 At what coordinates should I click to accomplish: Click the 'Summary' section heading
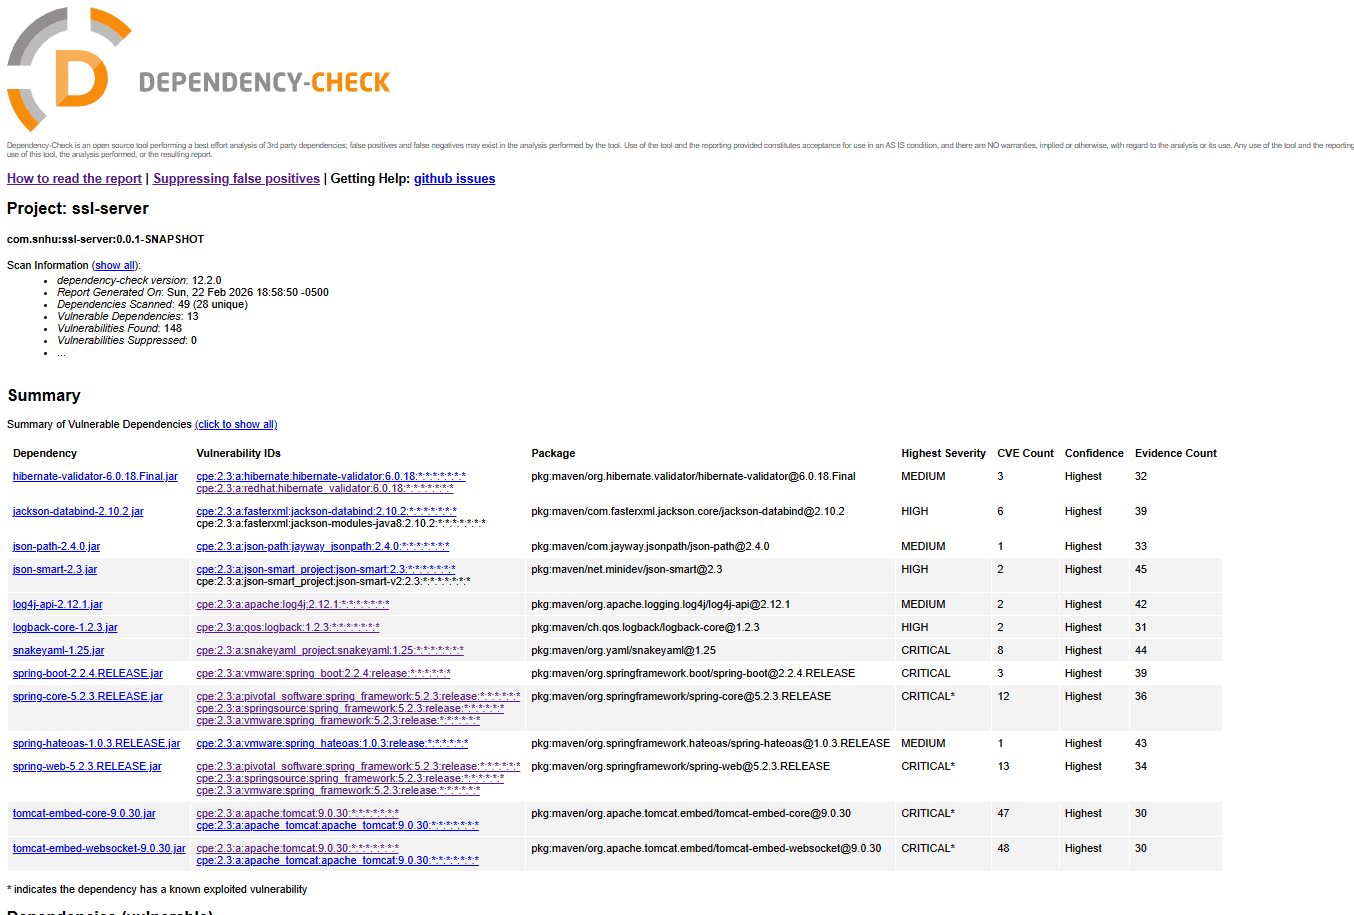tap(44, 396)
